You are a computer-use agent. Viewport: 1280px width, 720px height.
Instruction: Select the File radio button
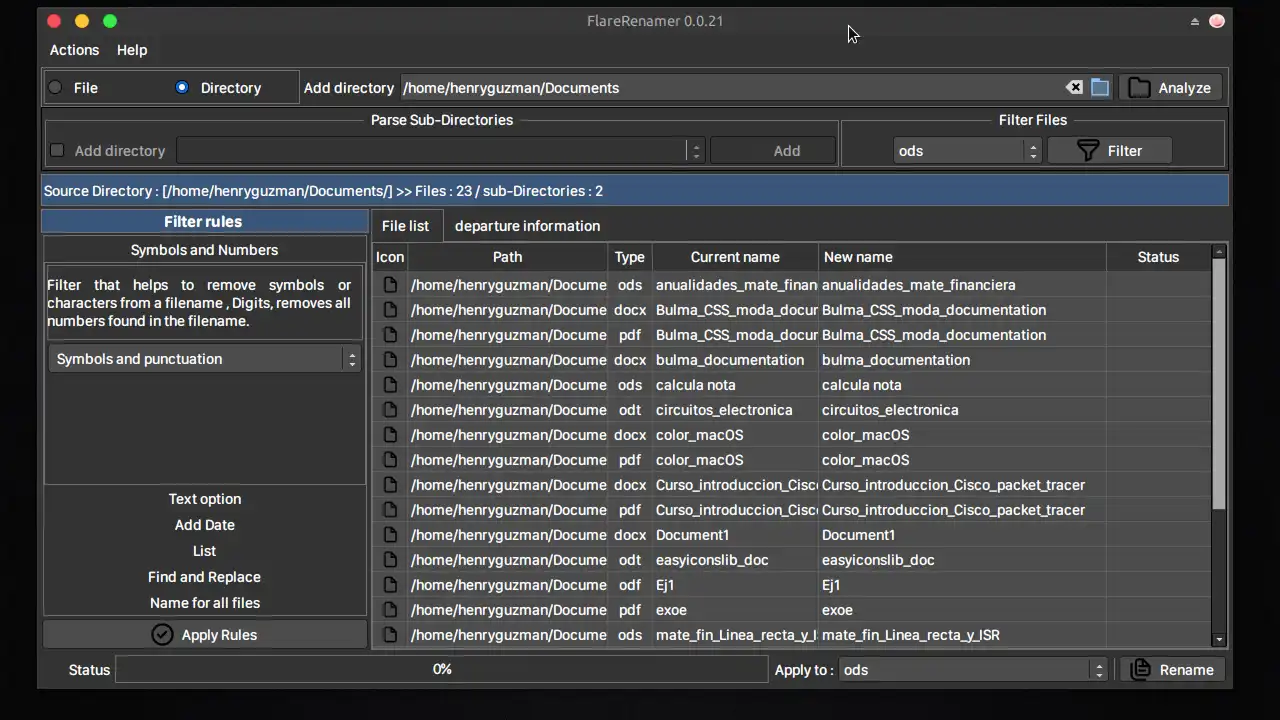[56, 88]
